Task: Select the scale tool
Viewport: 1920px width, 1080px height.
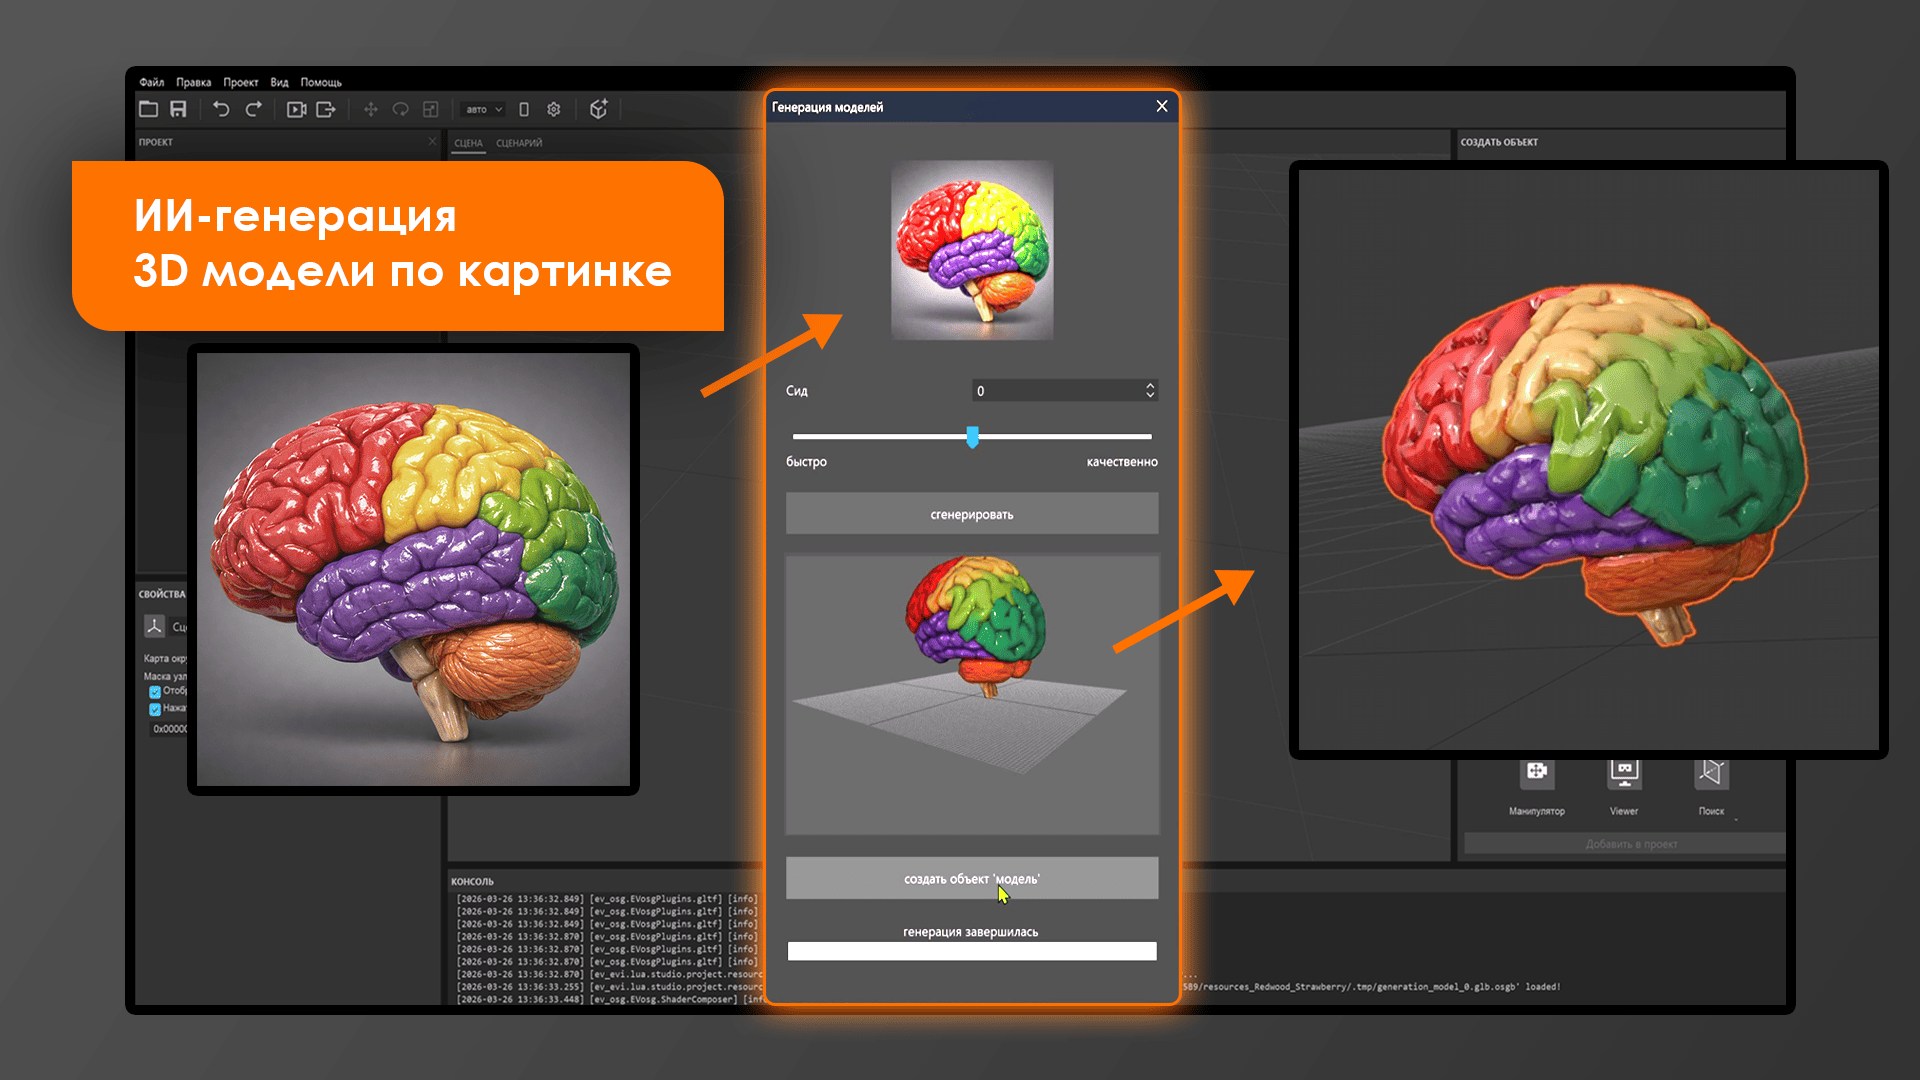Action: (430, 109)
